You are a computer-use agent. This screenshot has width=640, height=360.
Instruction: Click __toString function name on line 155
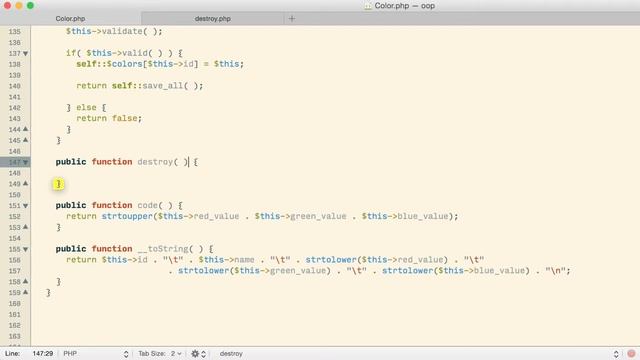(x=162, y=249)
